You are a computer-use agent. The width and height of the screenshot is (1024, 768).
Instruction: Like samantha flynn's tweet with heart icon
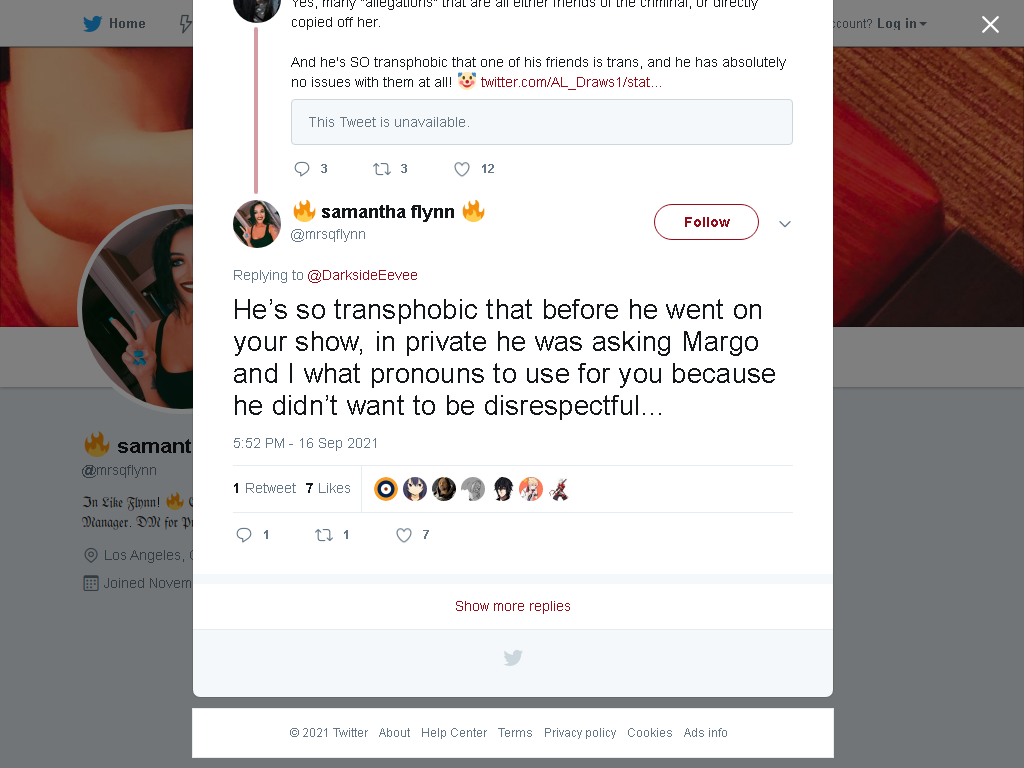tap(404, 535)
